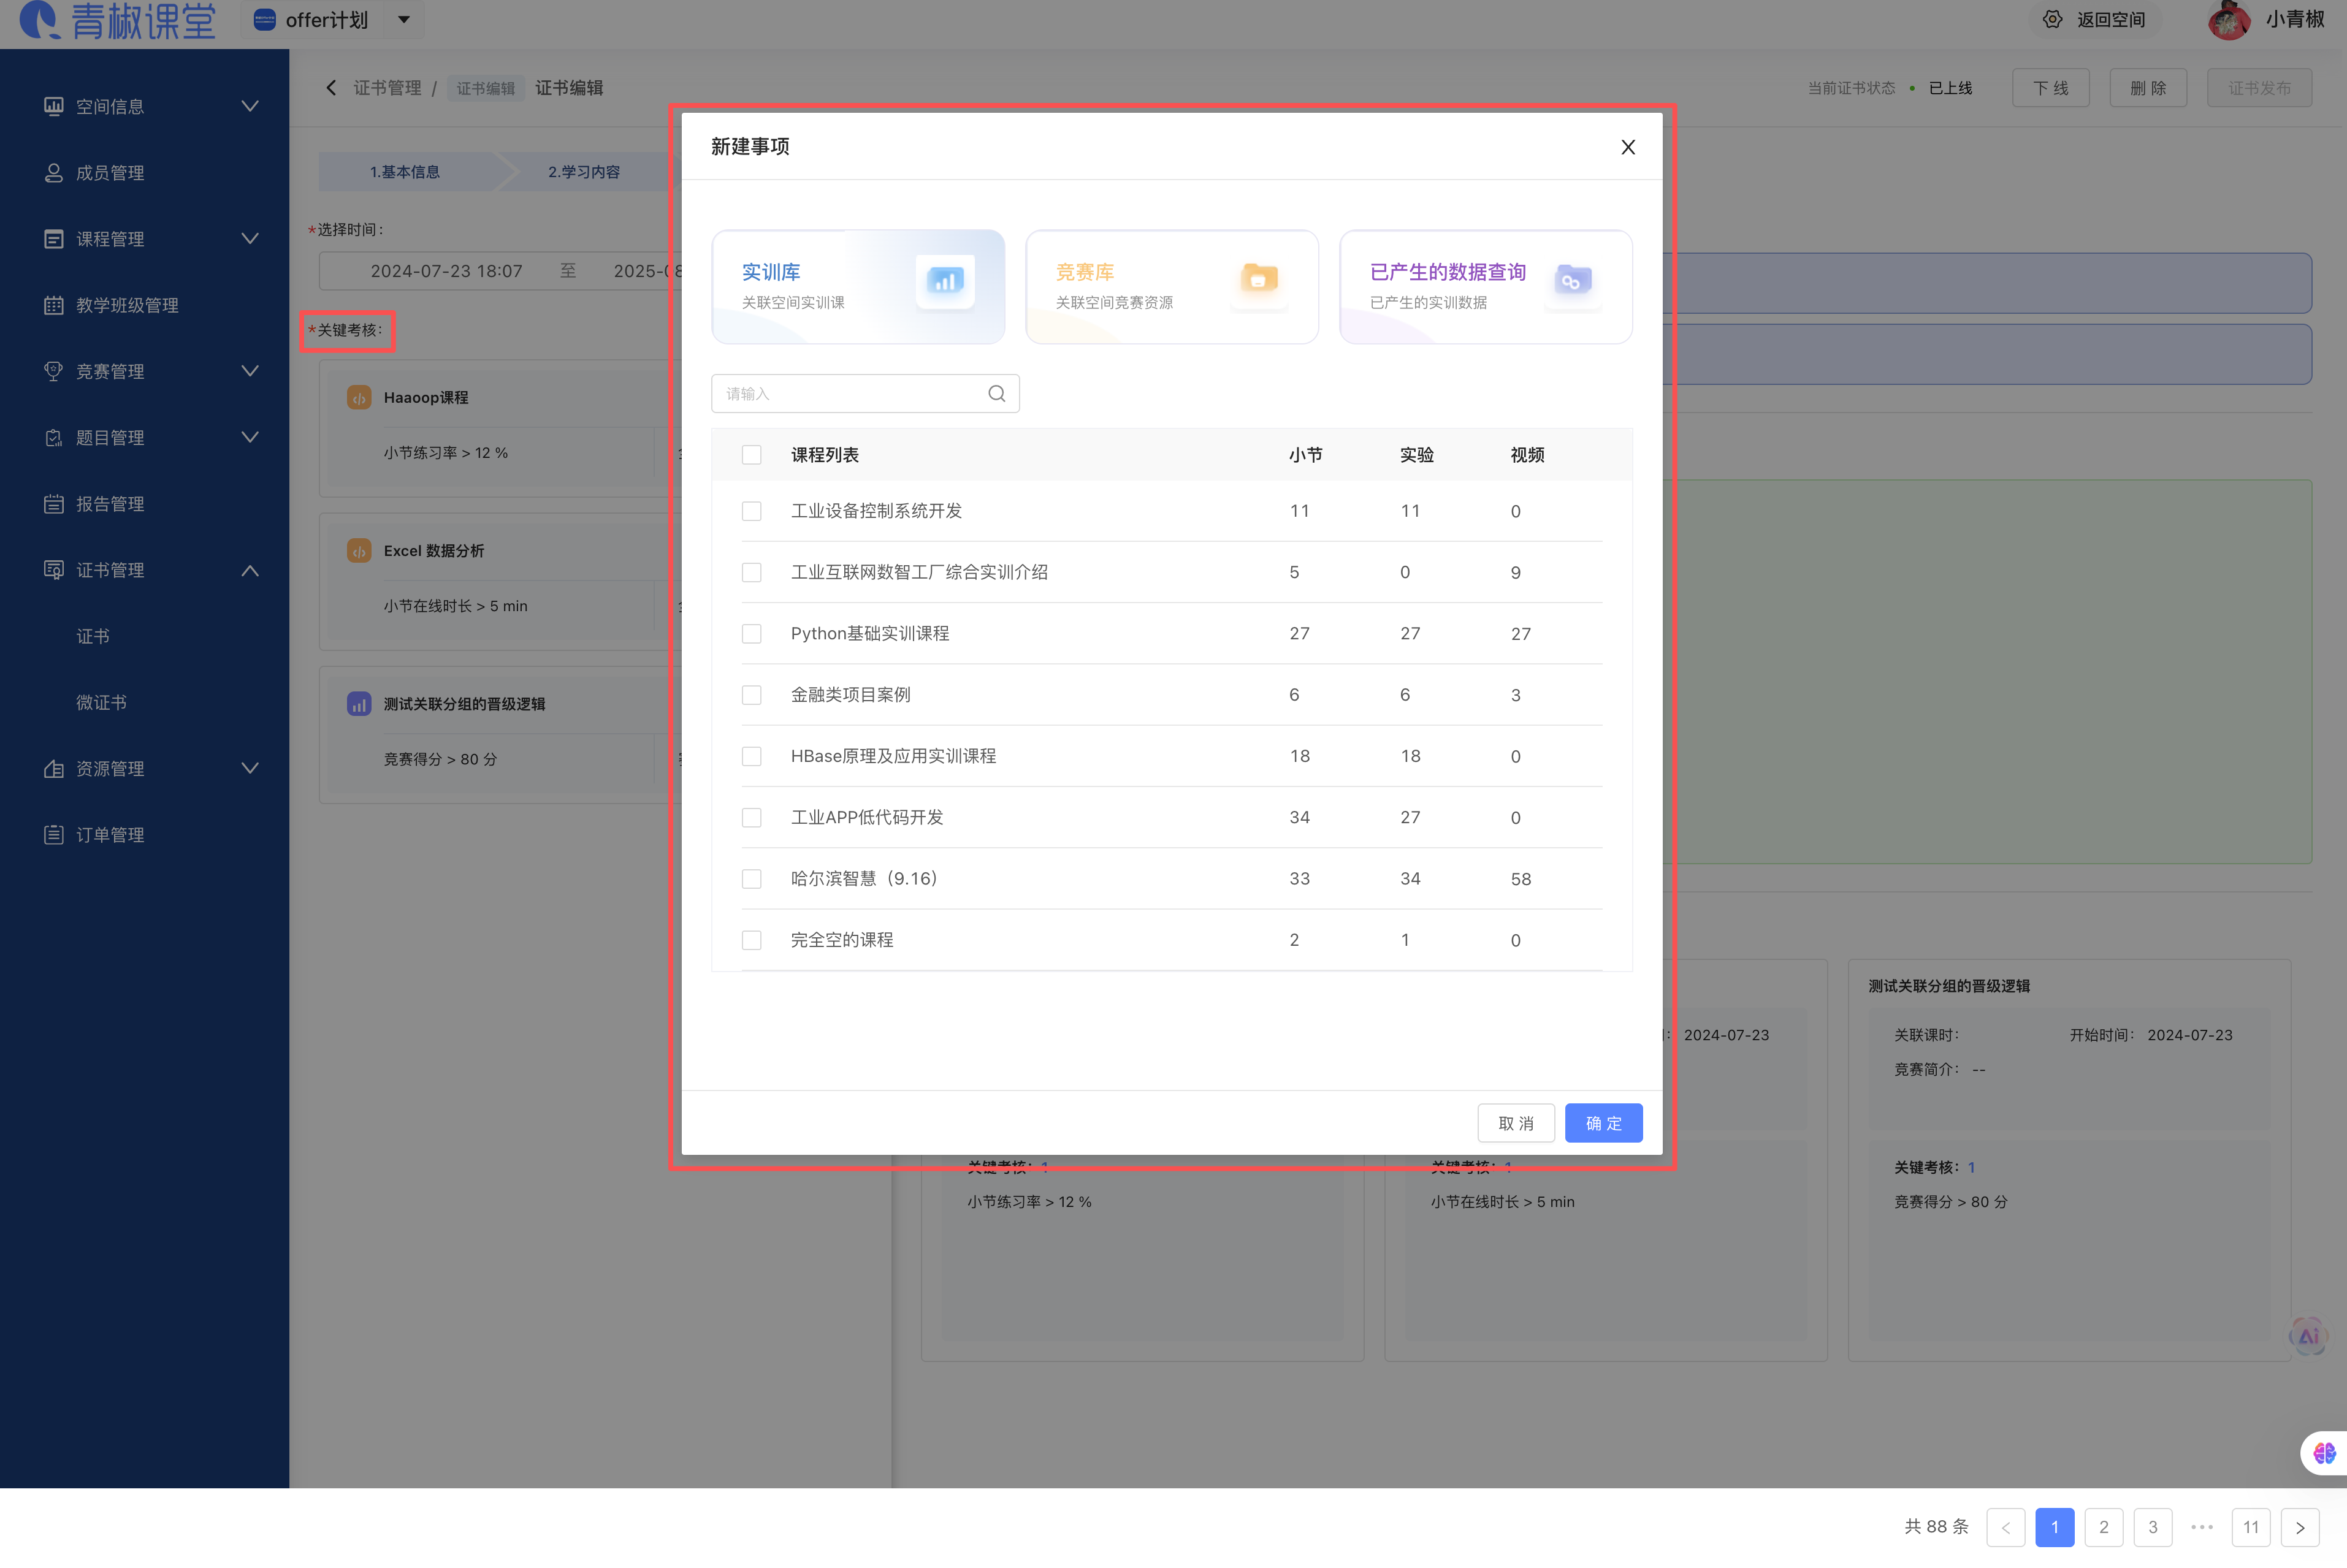Toggle the select-all 课程列表 header checkbox
The image size is (2347, 1568).
[x=752, y=455]
